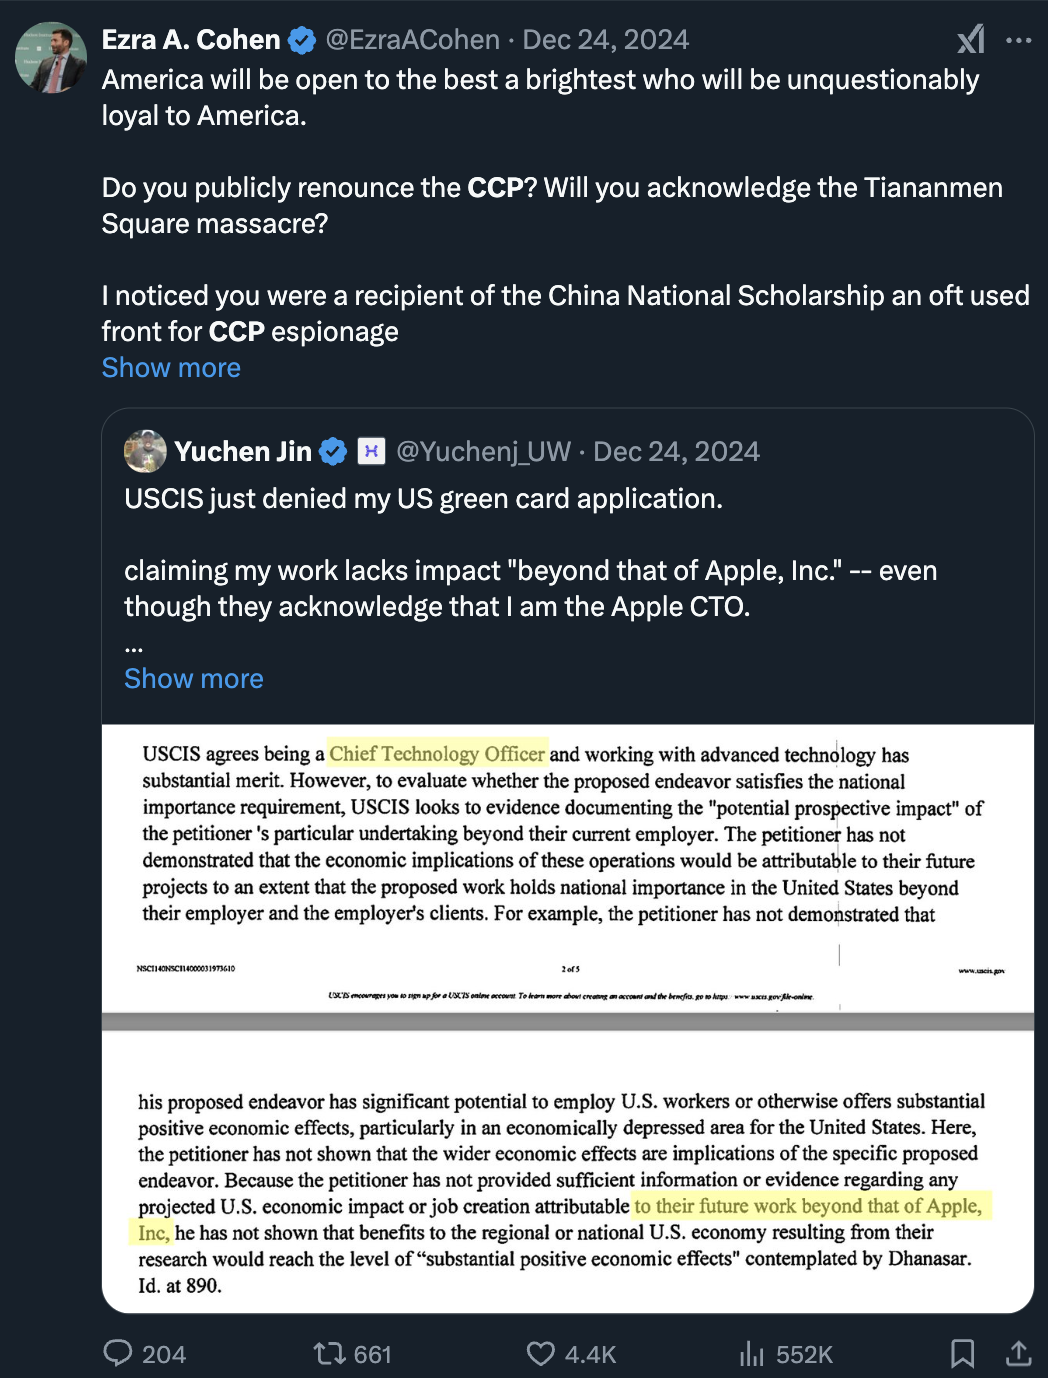This screenshot has width=1048, height=1378.
Task: Open the Grok icon on the post
Action: (x=970, y=40)
